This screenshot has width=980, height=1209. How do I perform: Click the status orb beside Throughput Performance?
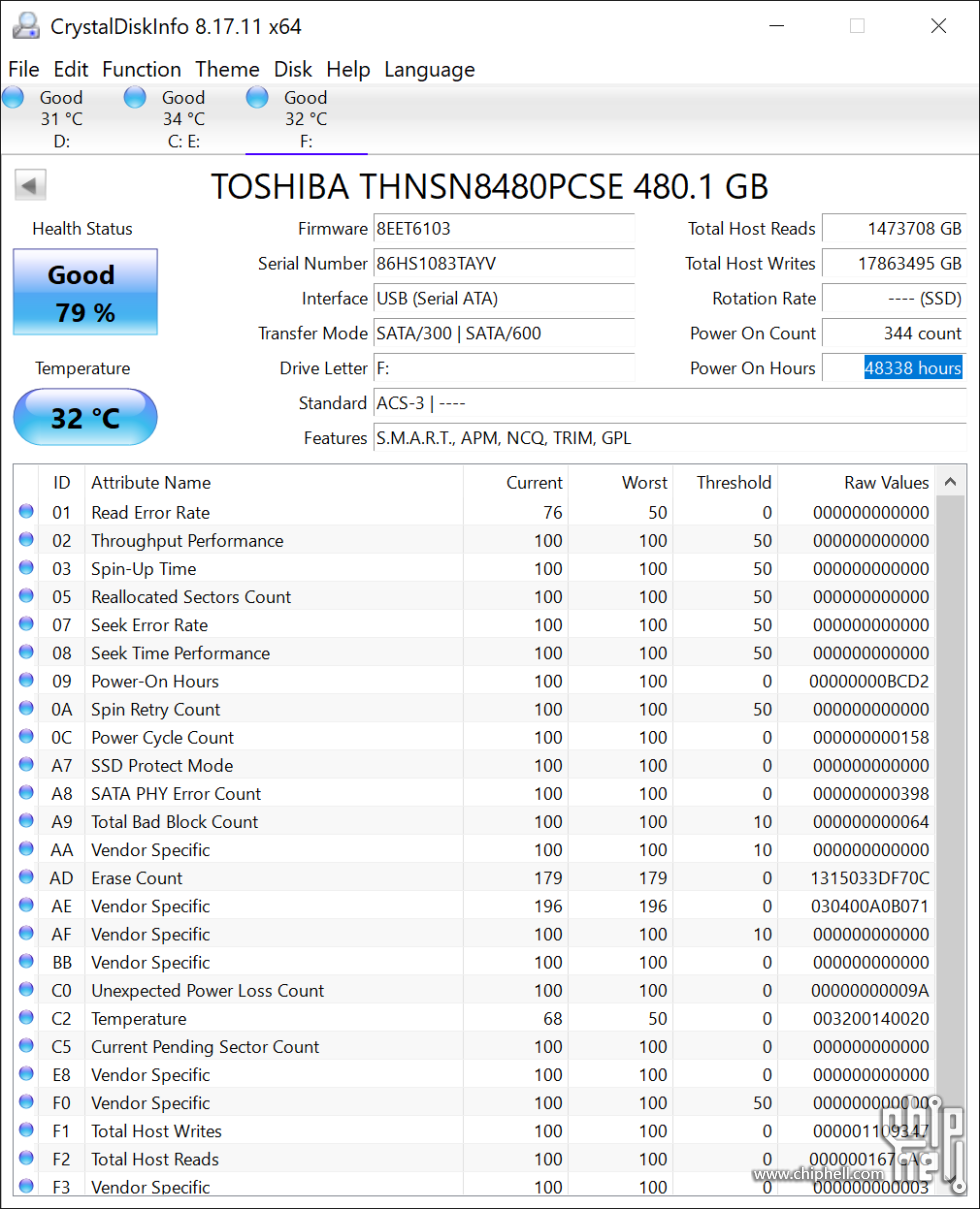(26, 540)
